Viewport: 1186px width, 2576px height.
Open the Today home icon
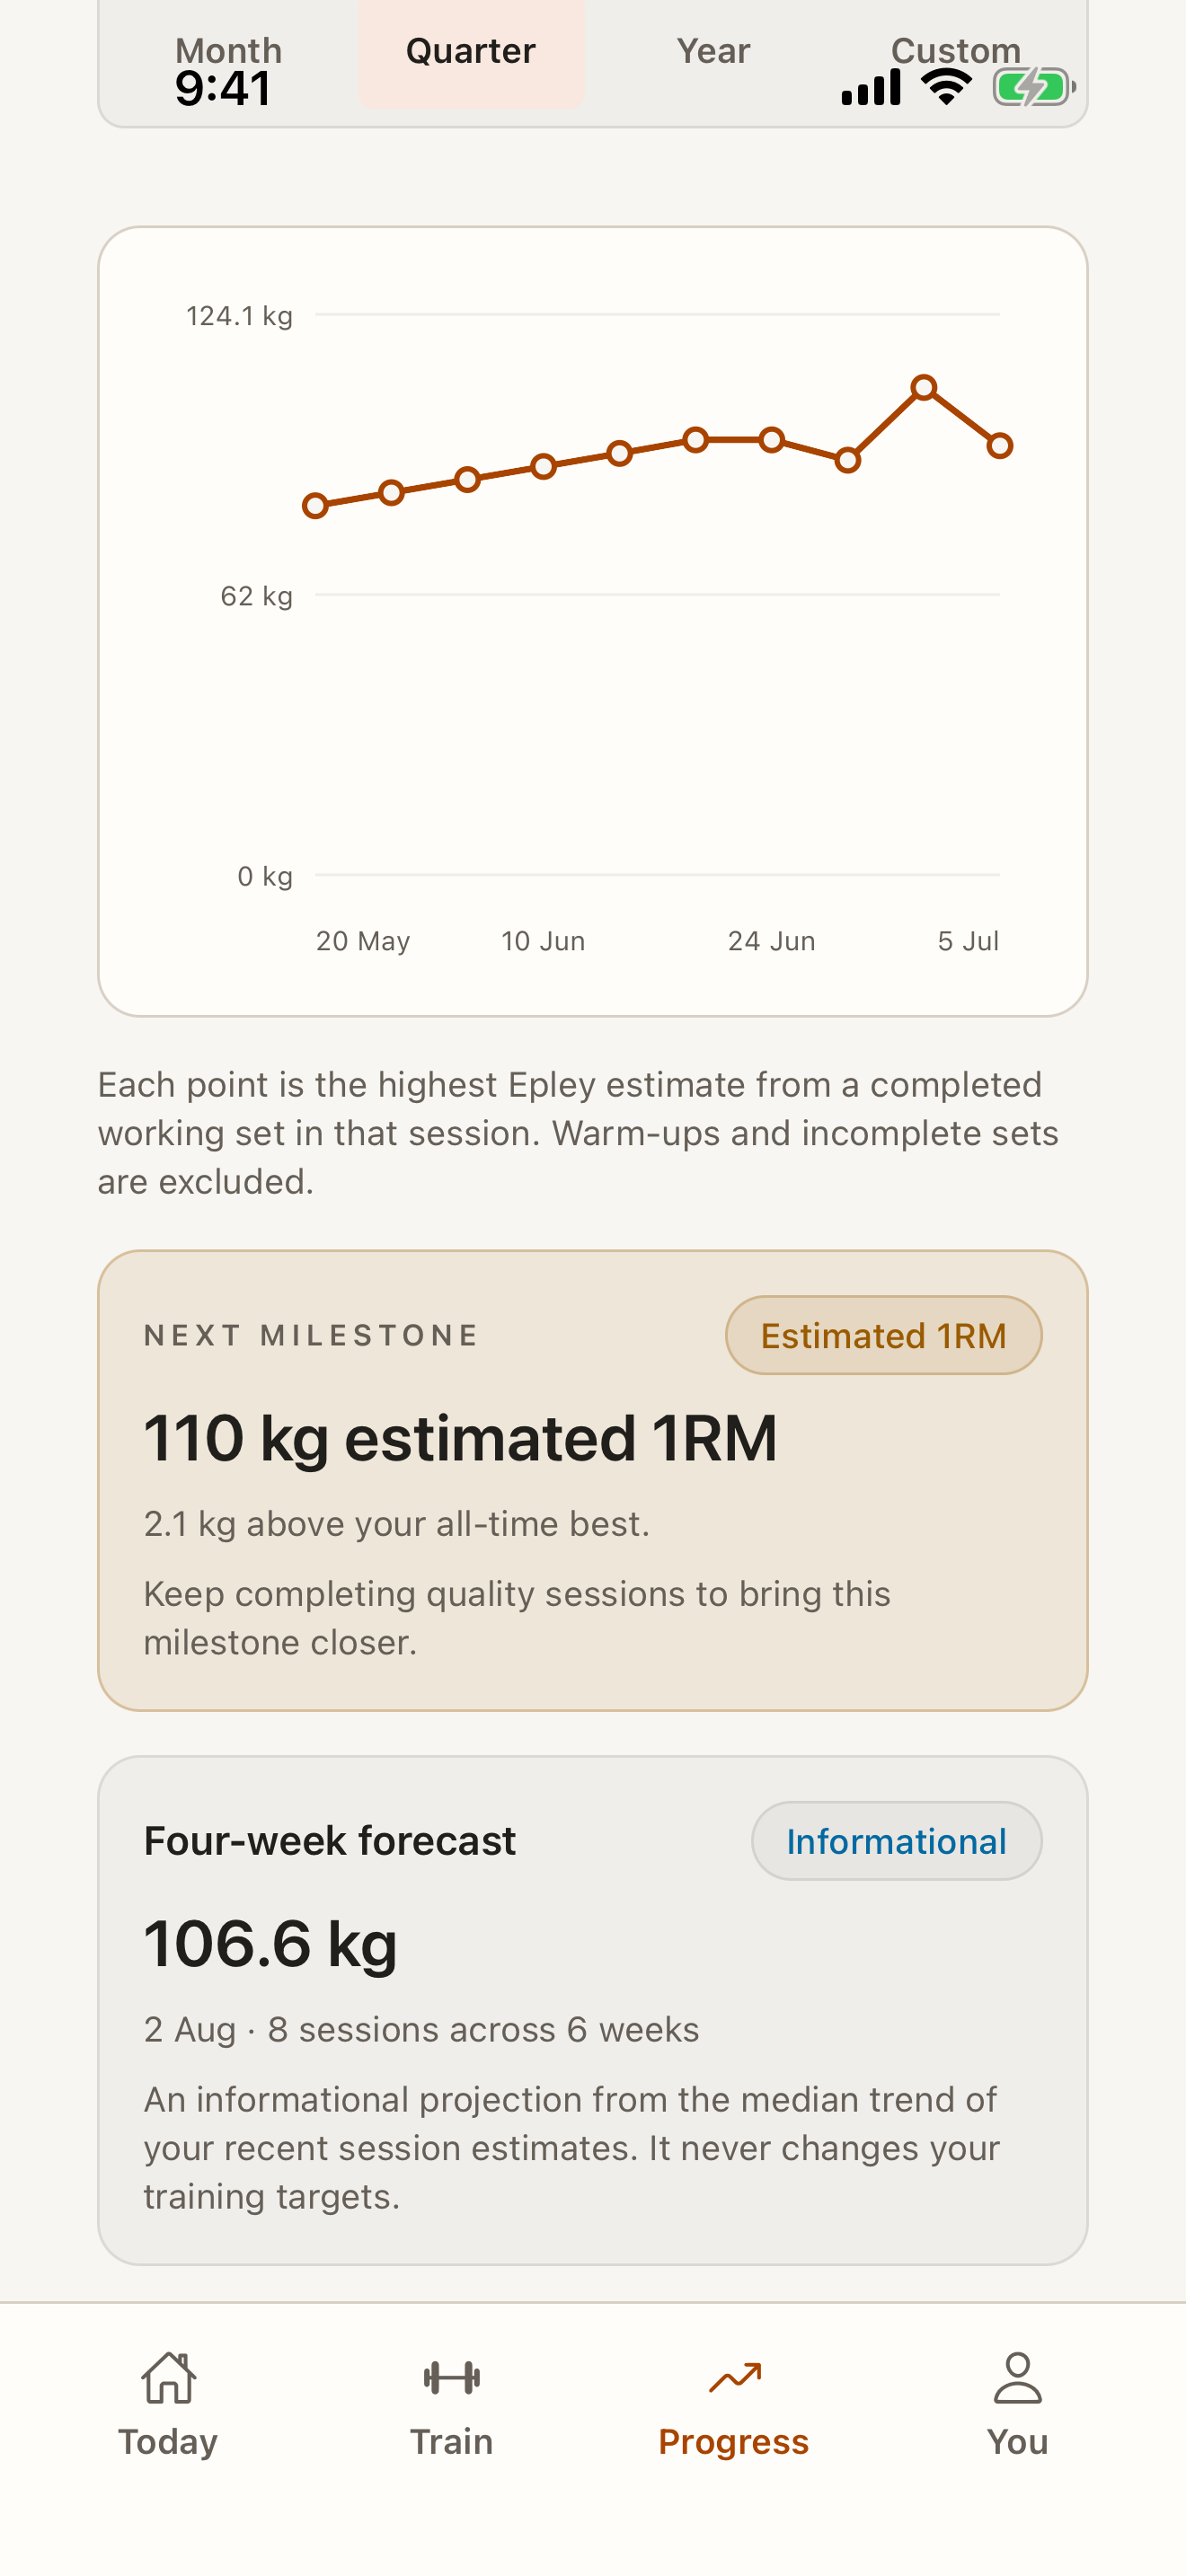coord(168,2377)
